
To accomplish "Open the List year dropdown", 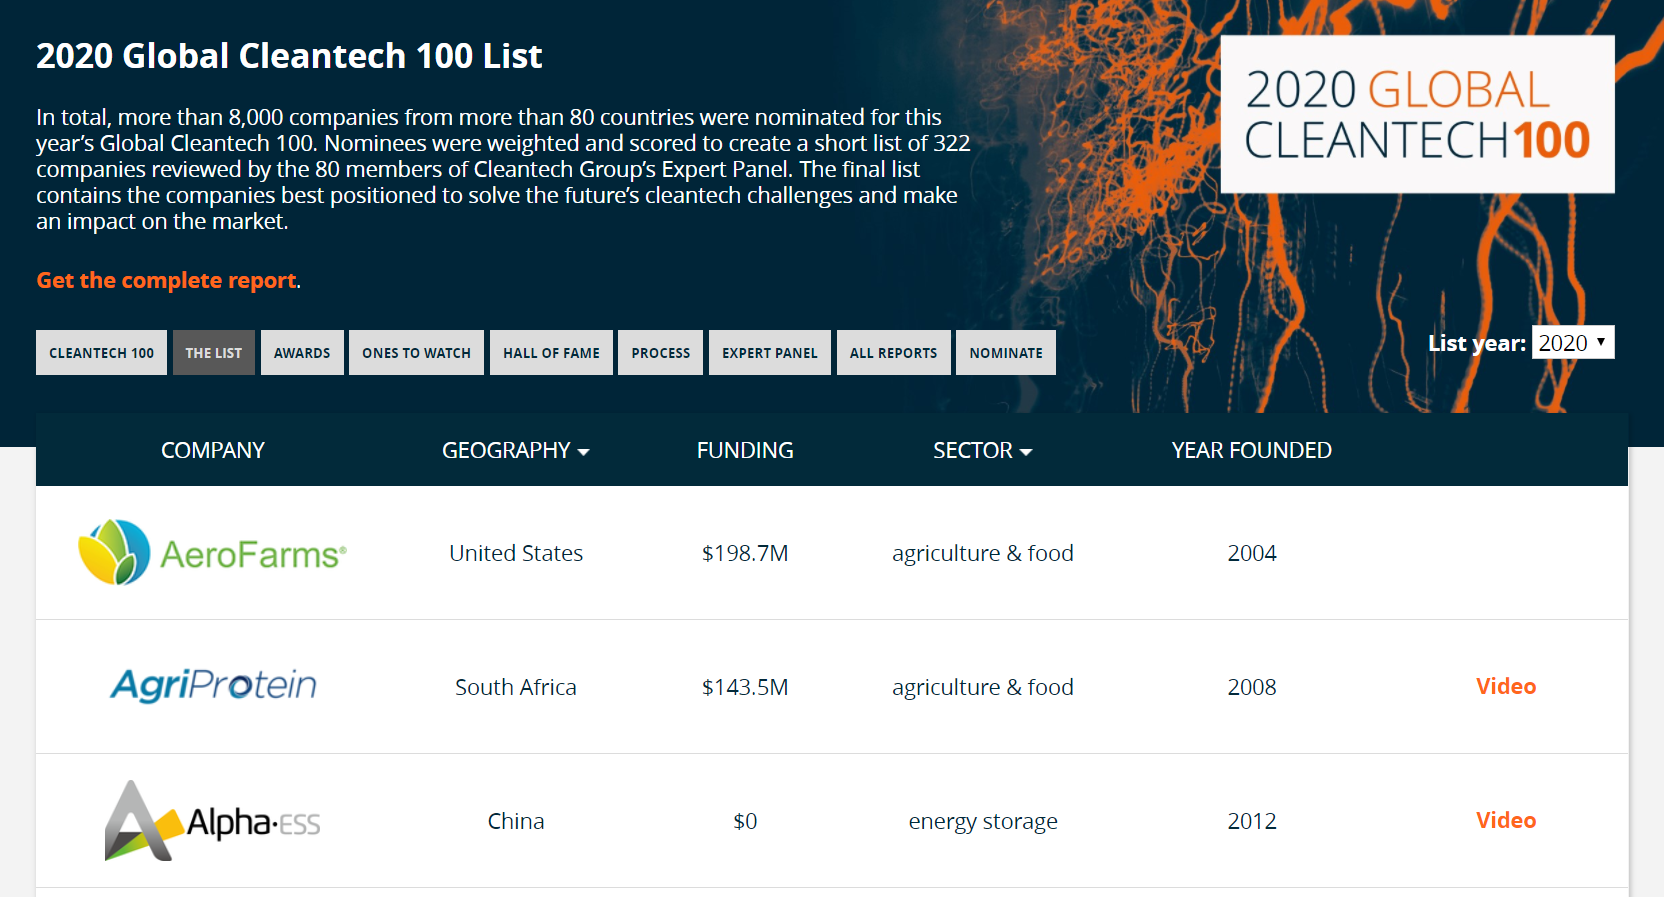I will [1573, 343].
